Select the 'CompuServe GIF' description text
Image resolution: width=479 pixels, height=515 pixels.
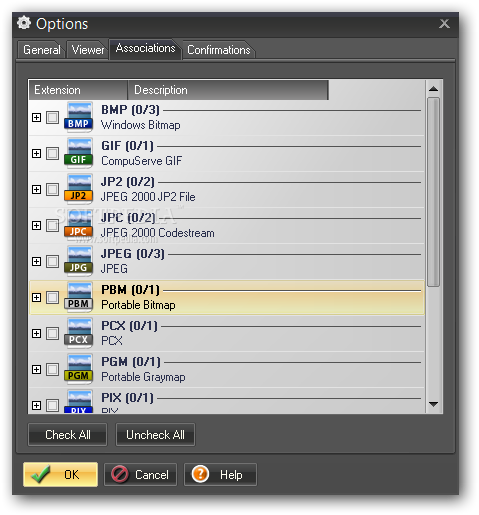pos(142,161)
